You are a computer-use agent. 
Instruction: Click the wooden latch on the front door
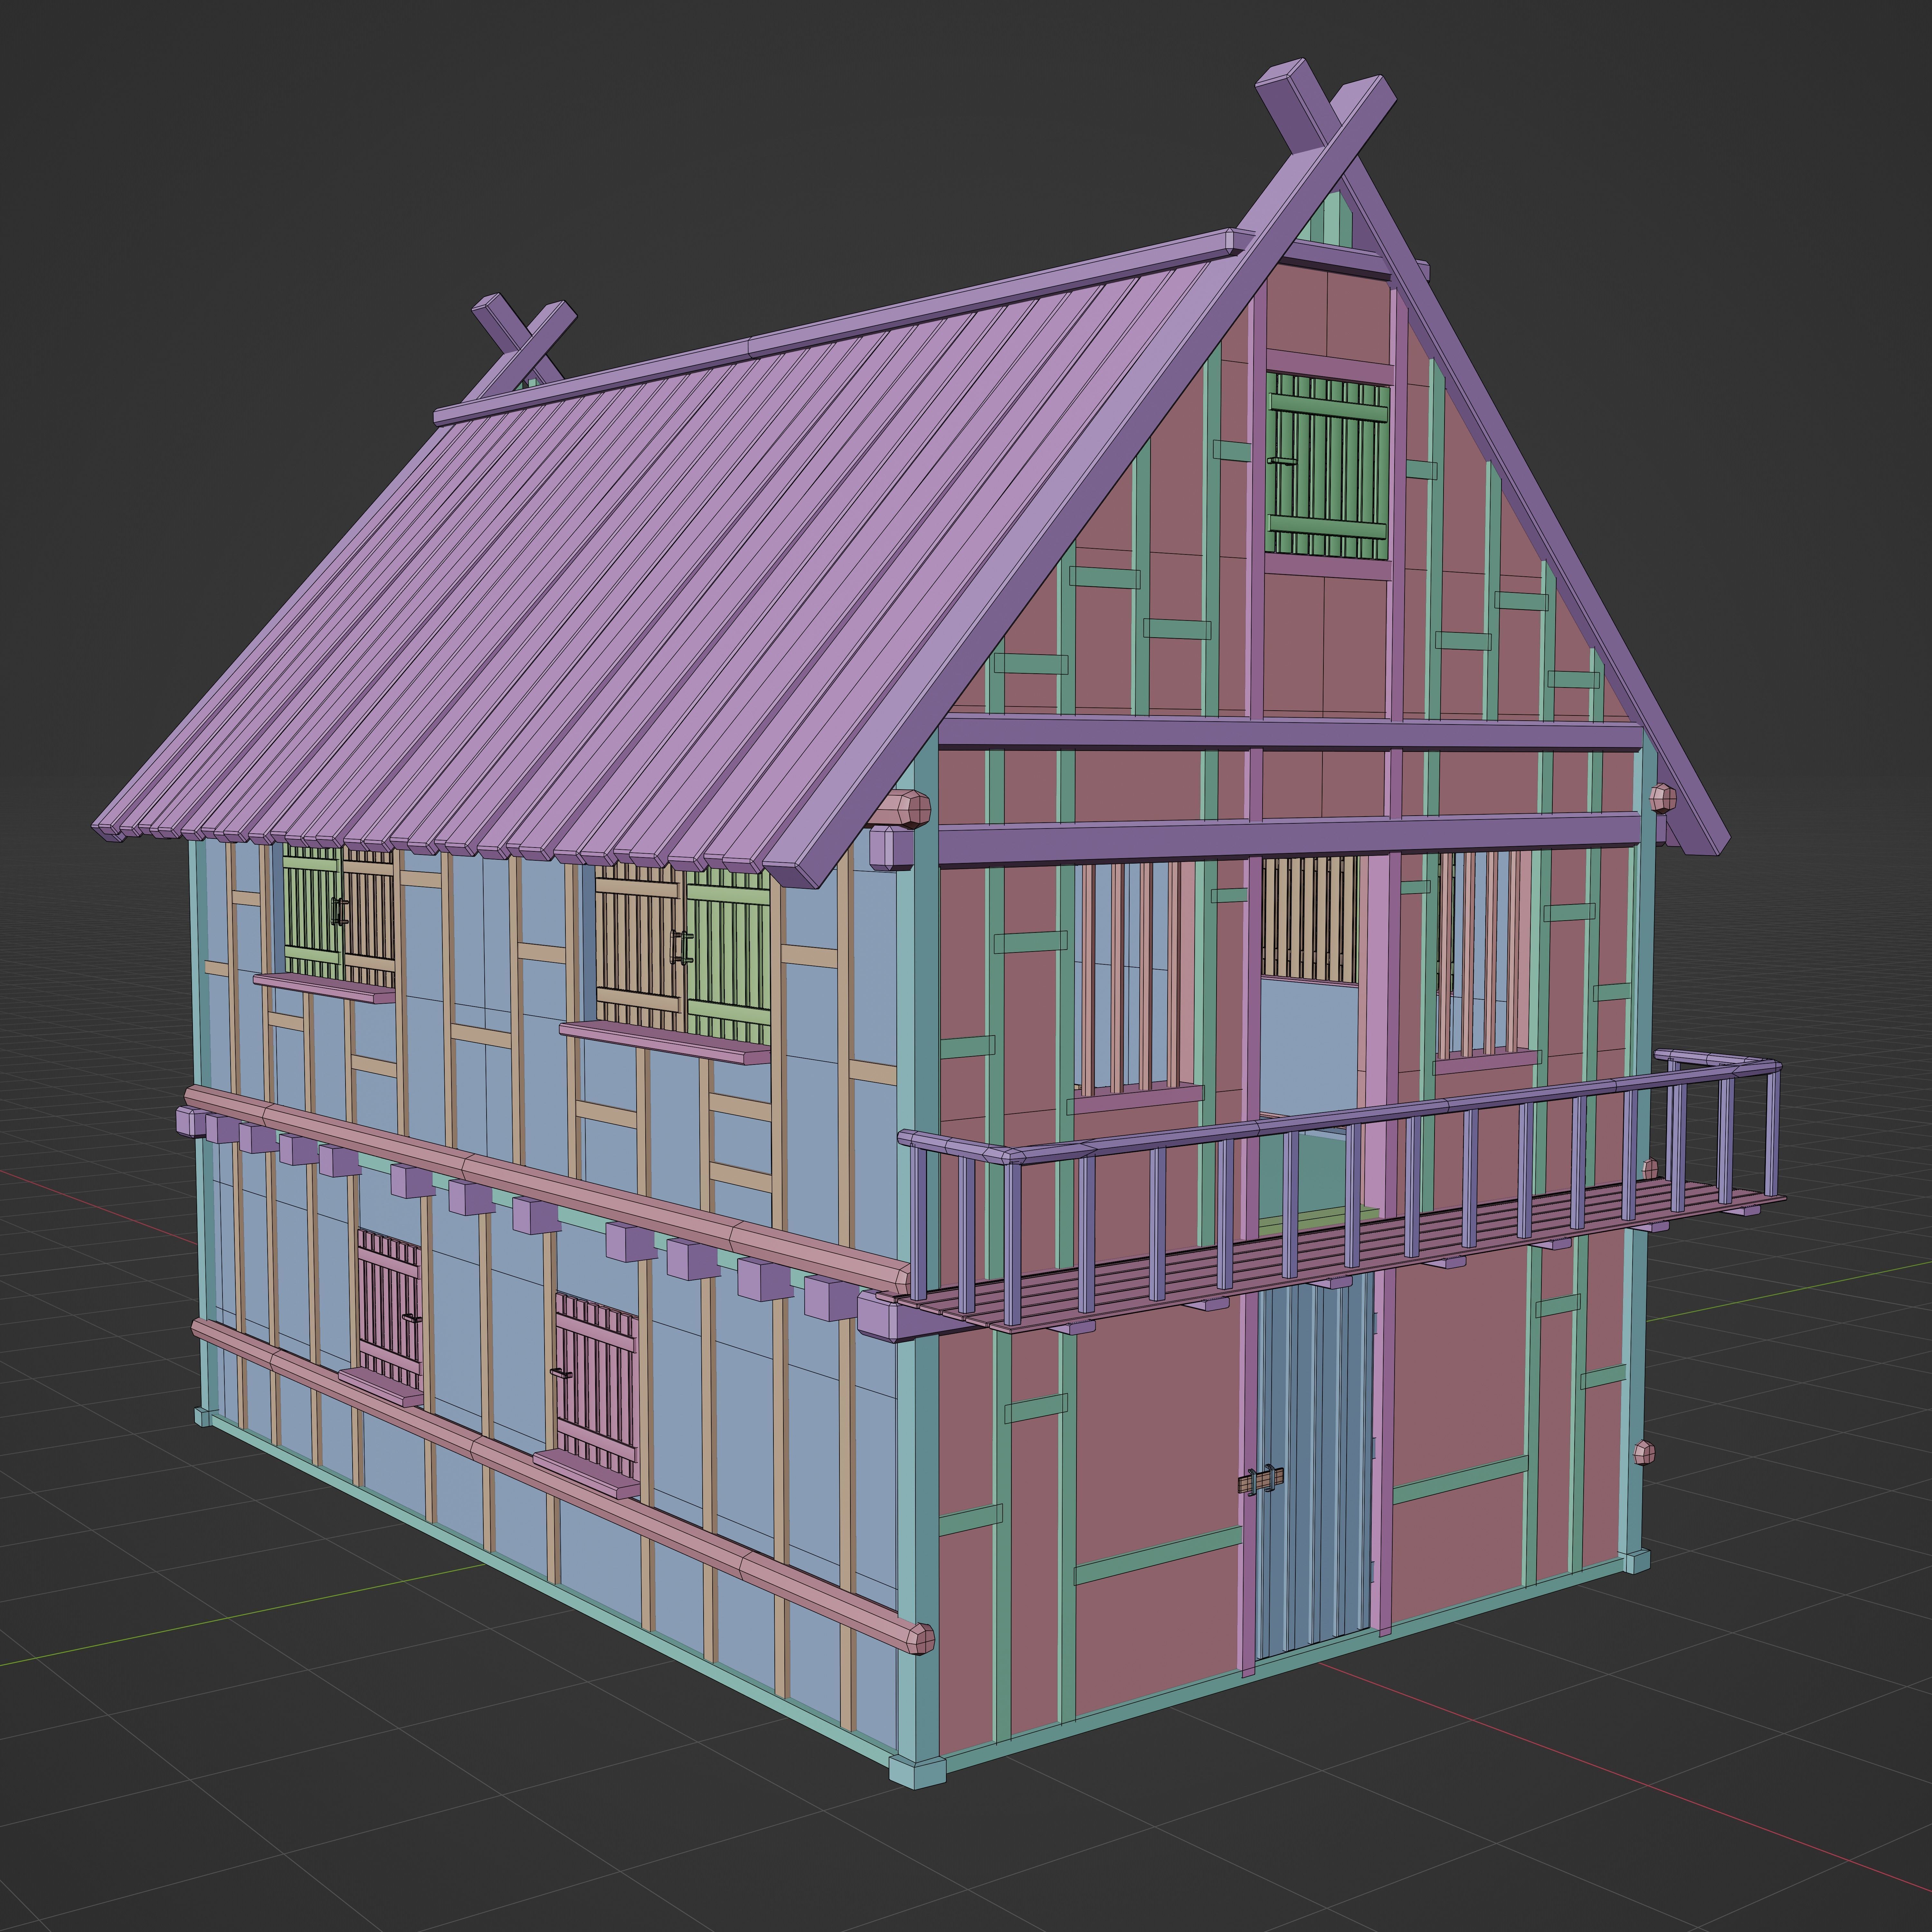point(1261,1480)
